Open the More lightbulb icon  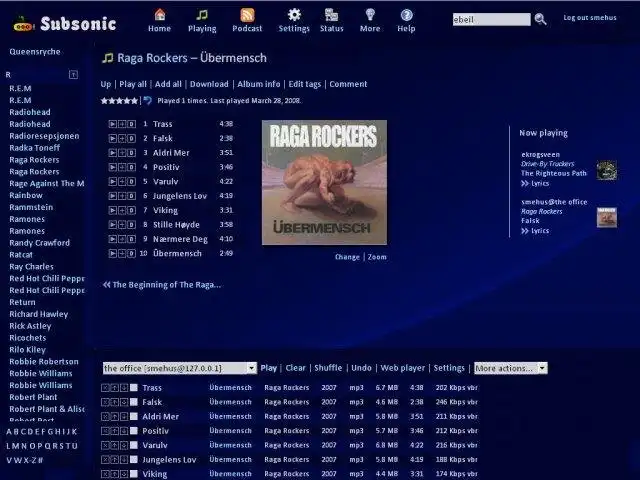pyautogui.click(x=370, y=15)
